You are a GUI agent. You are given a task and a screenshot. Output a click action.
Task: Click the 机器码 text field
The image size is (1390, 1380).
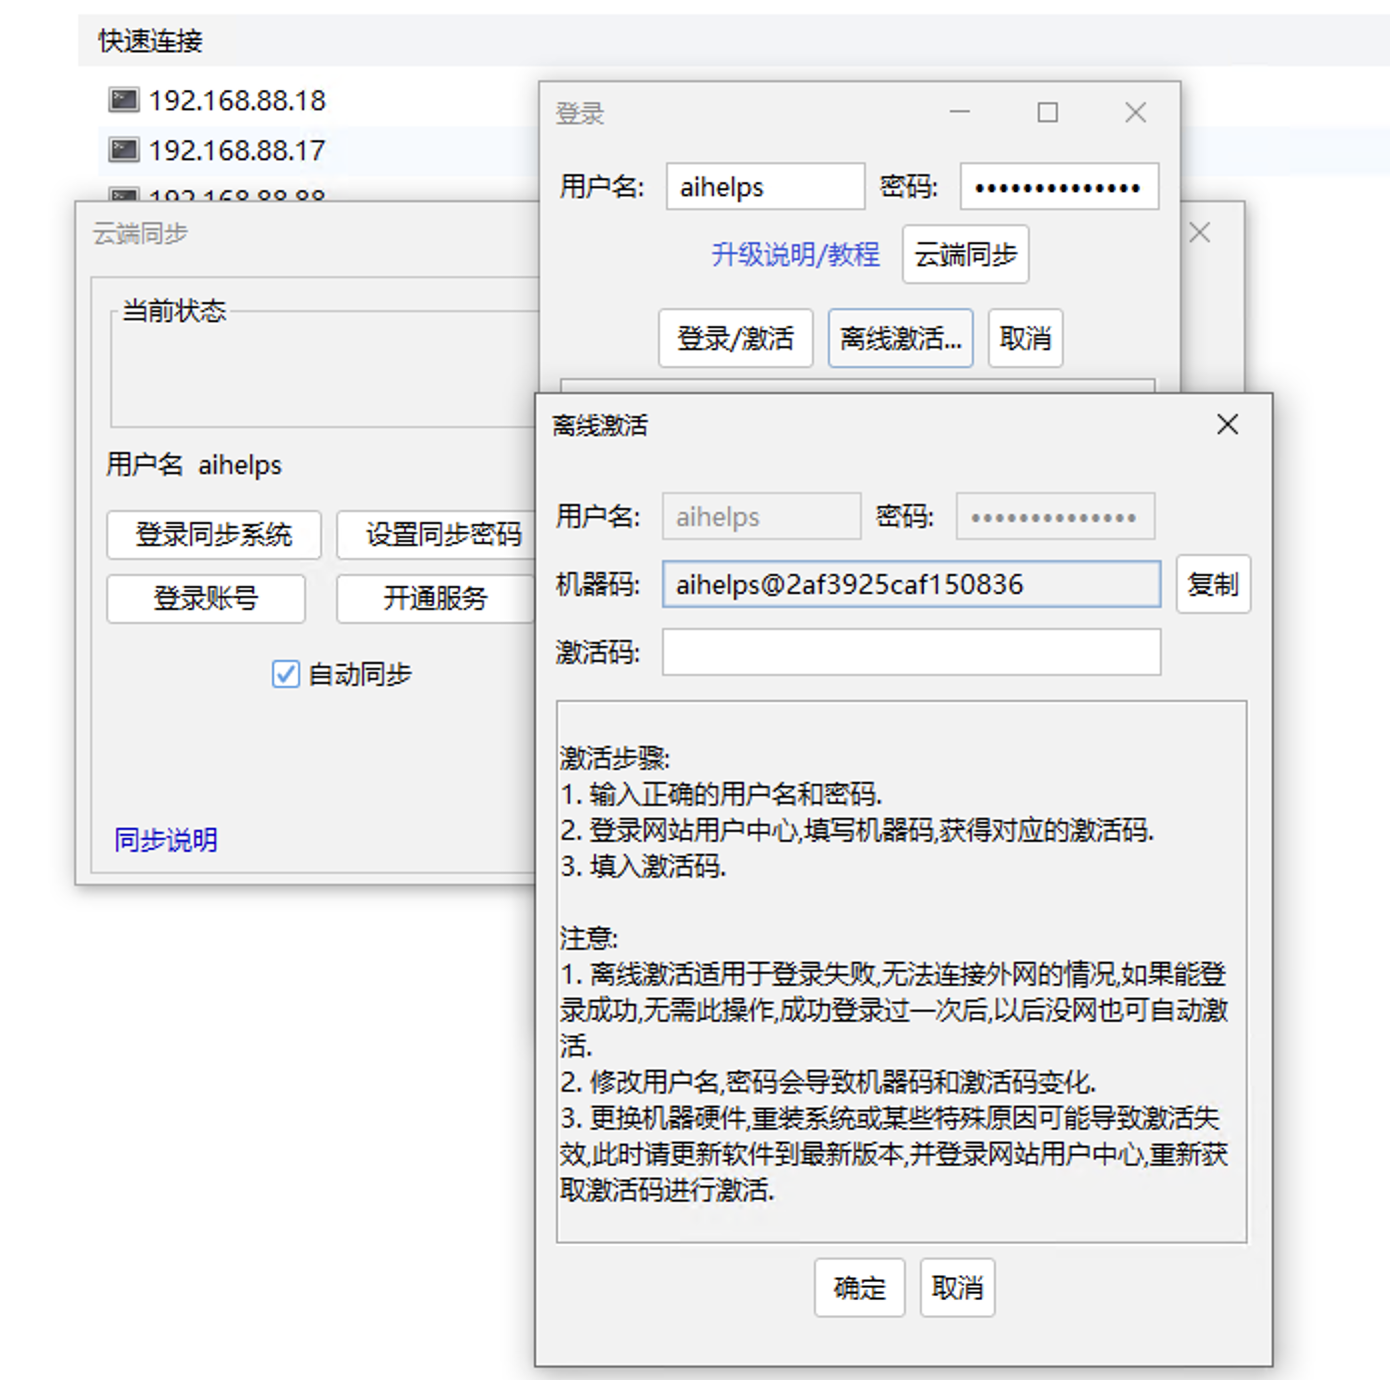910,584
